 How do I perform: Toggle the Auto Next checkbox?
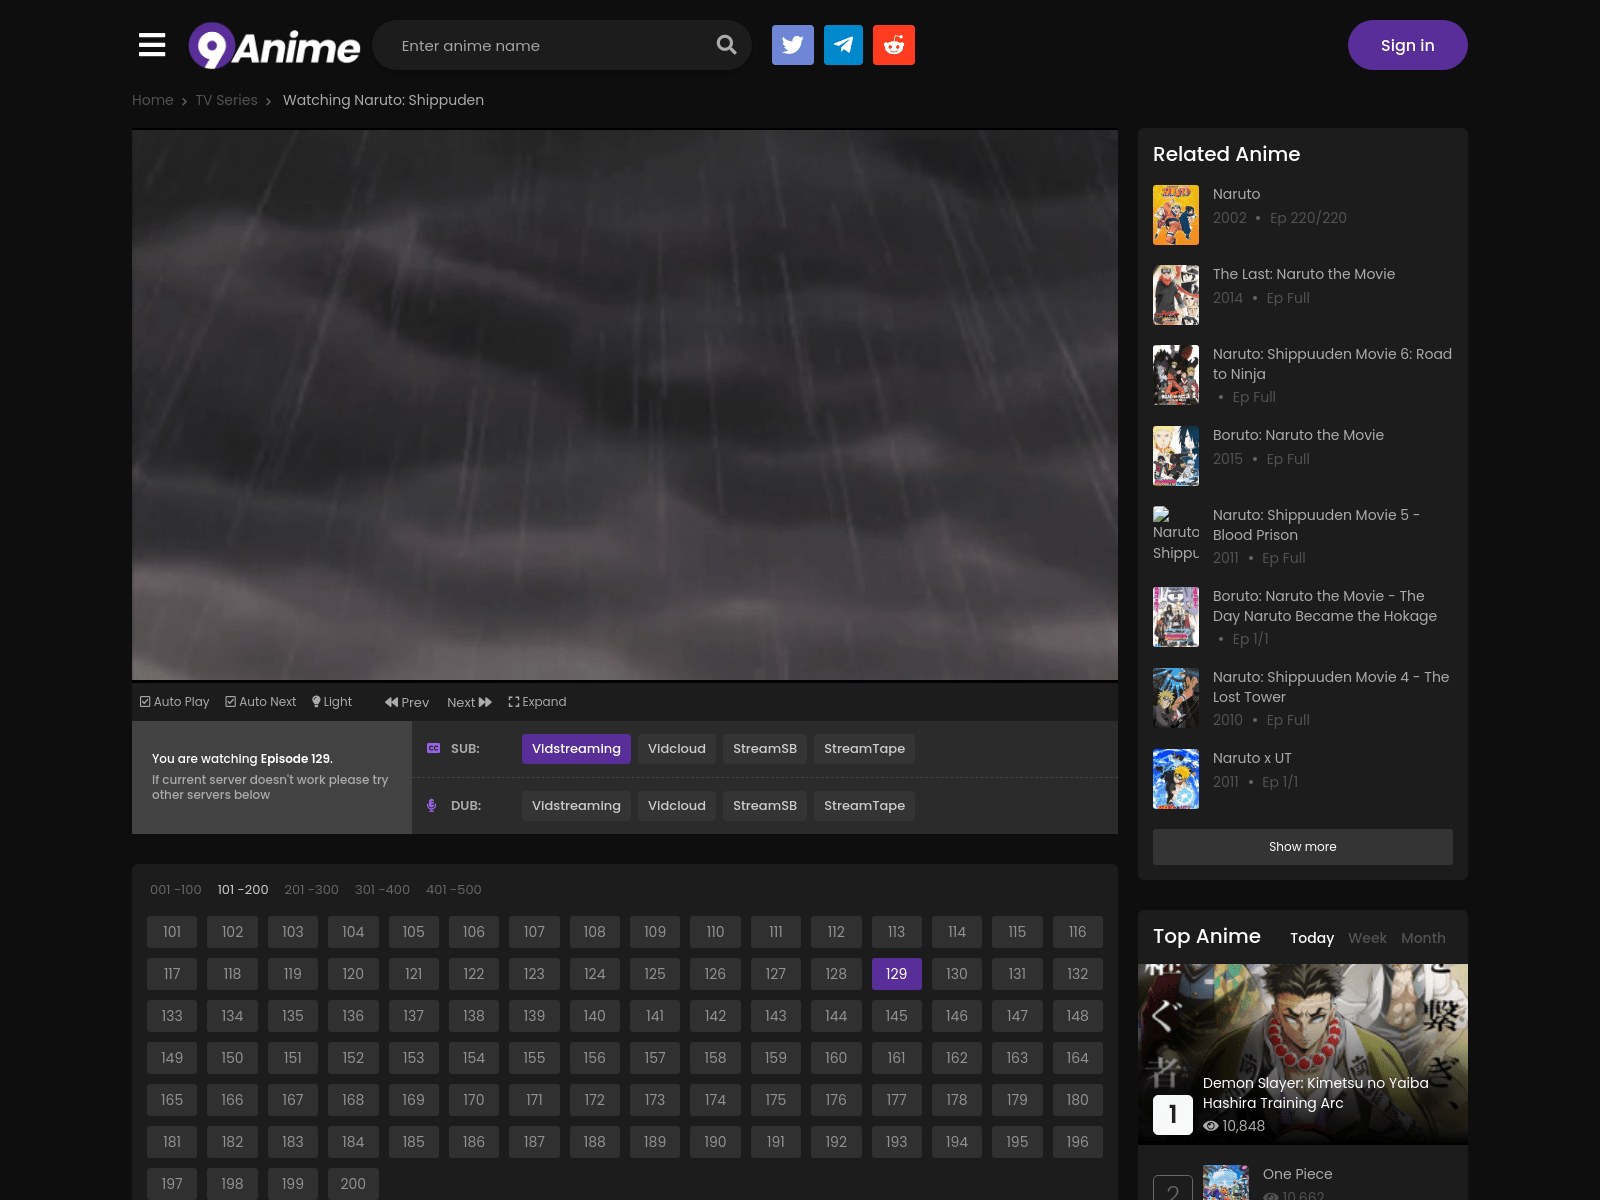tap(261, 702)
